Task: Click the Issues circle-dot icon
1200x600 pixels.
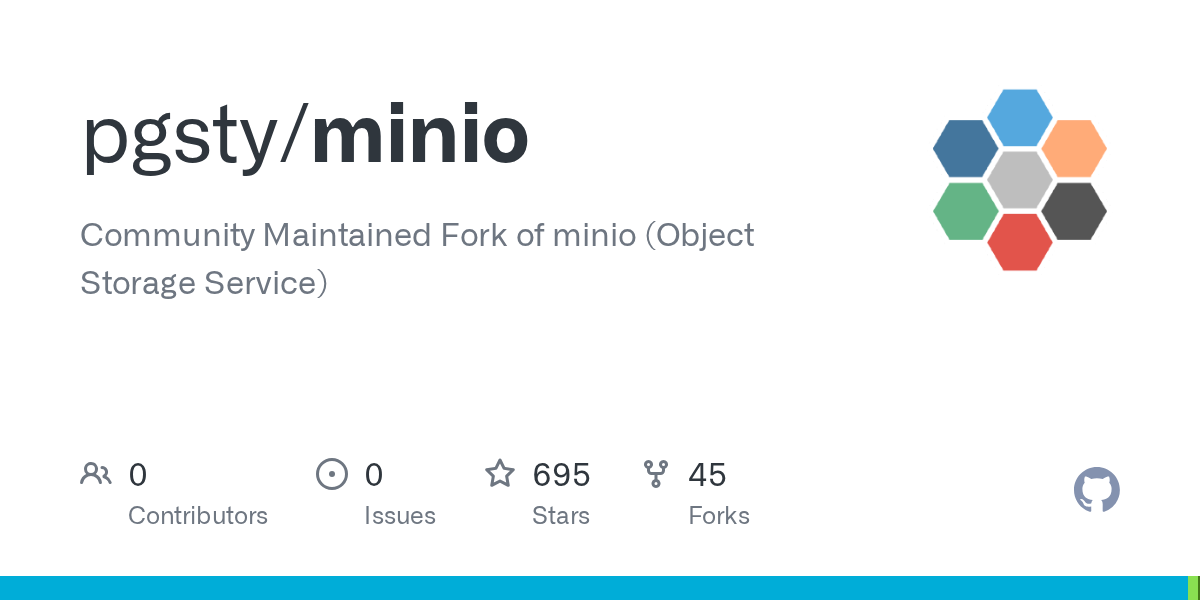Action: click(332, 474)
